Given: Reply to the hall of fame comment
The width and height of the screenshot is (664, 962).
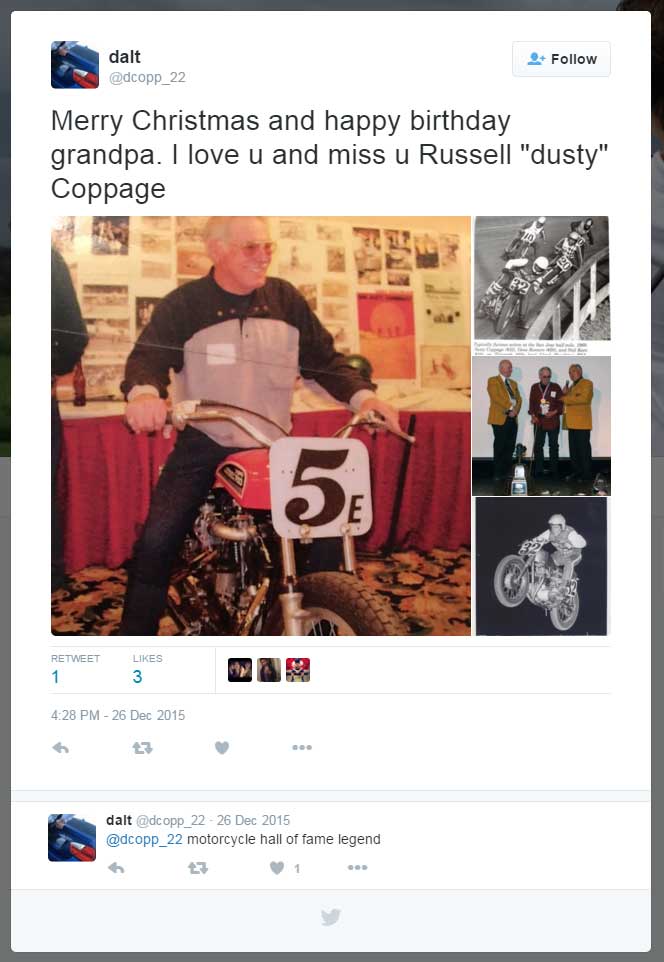Looking at the screenshot, I should pos(116,868).
